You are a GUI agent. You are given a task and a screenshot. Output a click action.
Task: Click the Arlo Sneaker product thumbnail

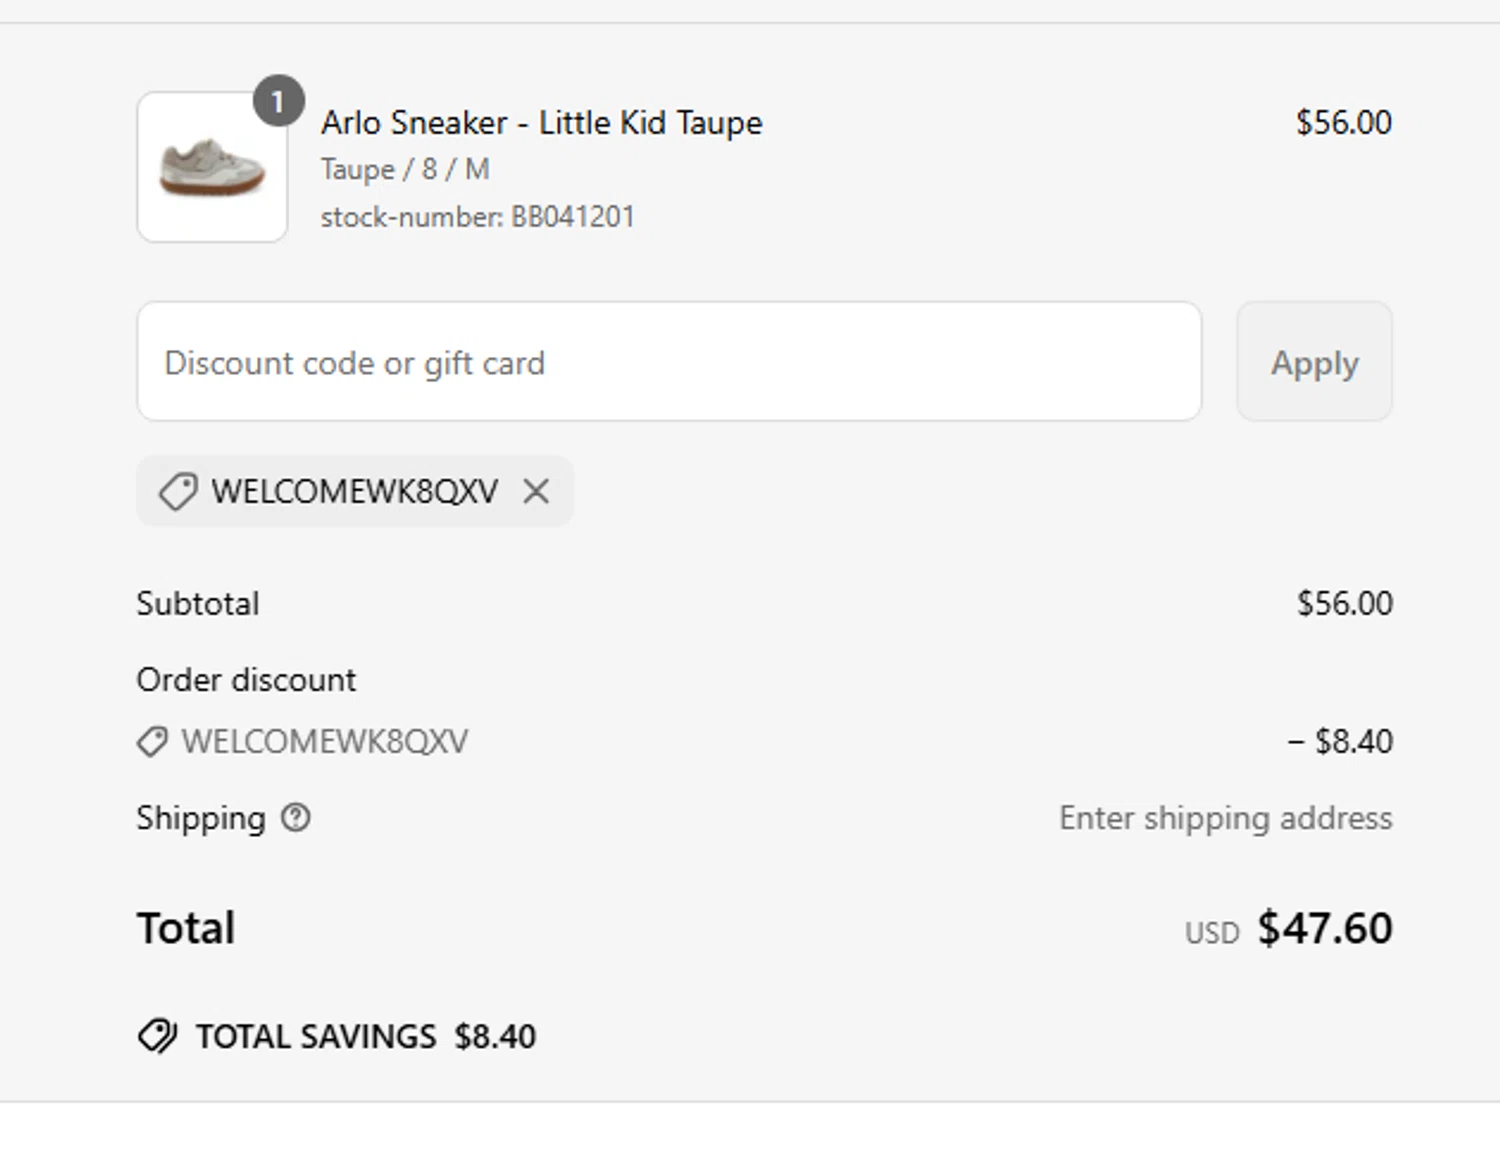click(x=212, y=168)
